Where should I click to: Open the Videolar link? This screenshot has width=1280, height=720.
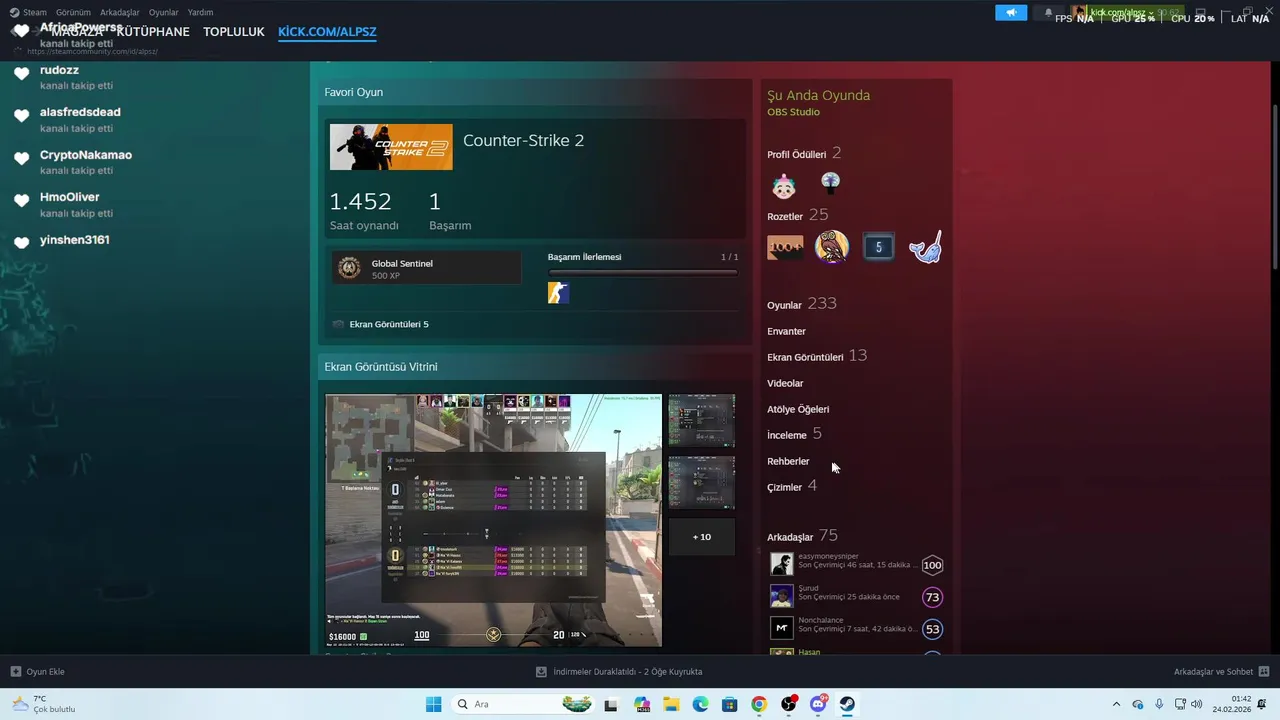tap(785, 383)
